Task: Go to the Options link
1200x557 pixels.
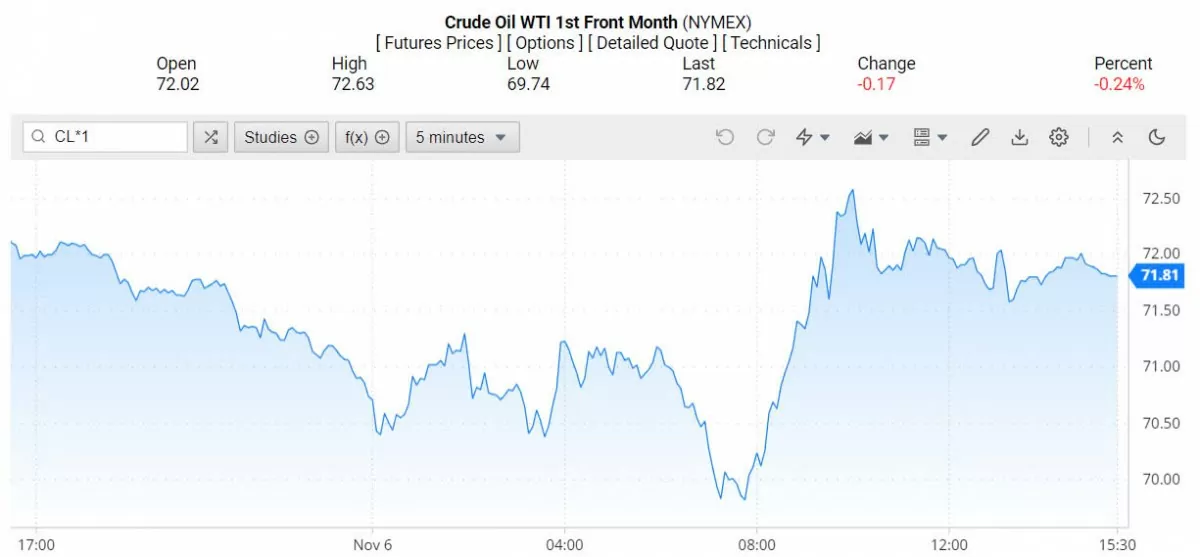Action: point(545,43)
